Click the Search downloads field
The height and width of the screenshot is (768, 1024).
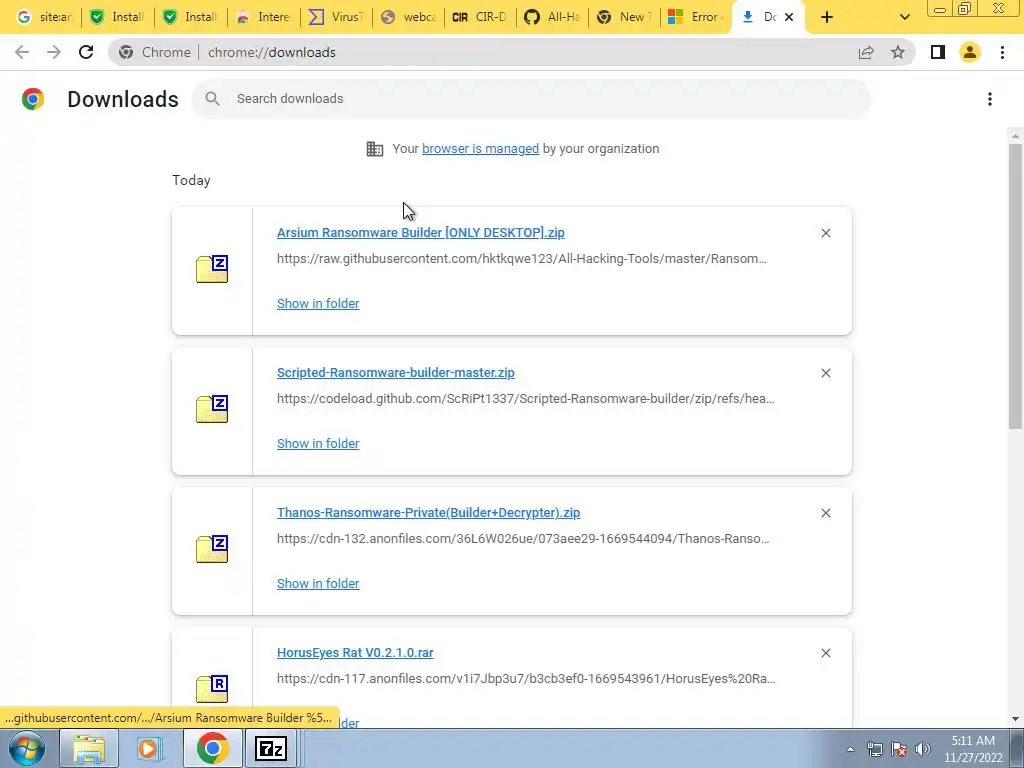pos(531,99)
